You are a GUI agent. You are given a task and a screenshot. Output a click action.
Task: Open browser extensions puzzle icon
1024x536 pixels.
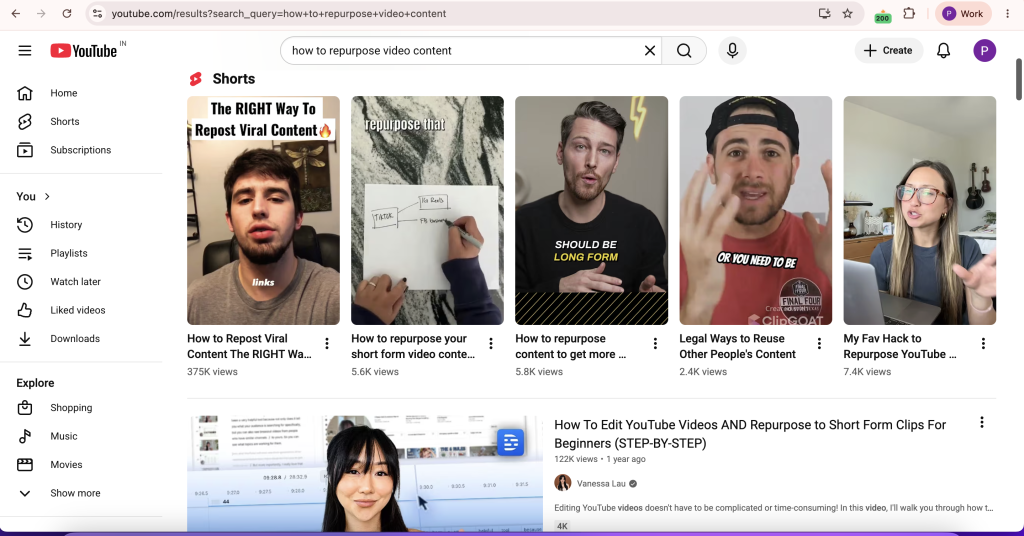click(x=909, y=14)
